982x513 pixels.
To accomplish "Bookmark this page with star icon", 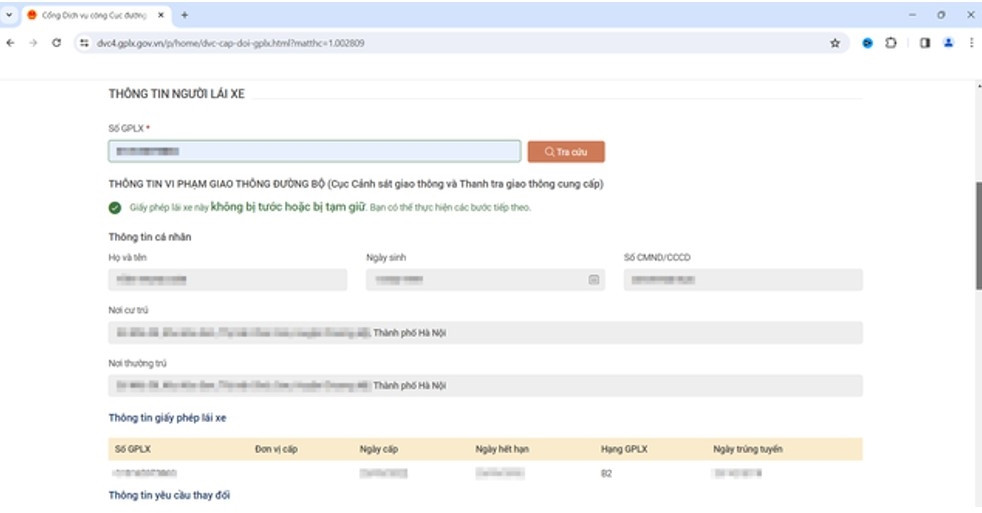I will [x=835, y=44].
